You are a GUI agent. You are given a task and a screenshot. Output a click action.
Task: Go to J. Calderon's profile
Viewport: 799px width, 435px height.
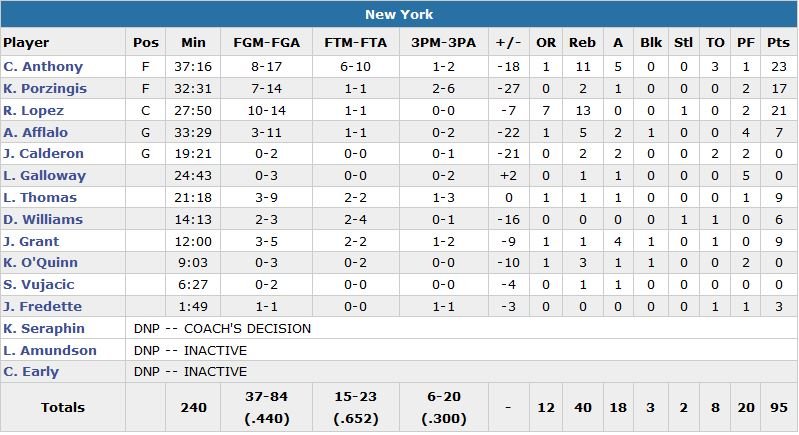point(43,154)
